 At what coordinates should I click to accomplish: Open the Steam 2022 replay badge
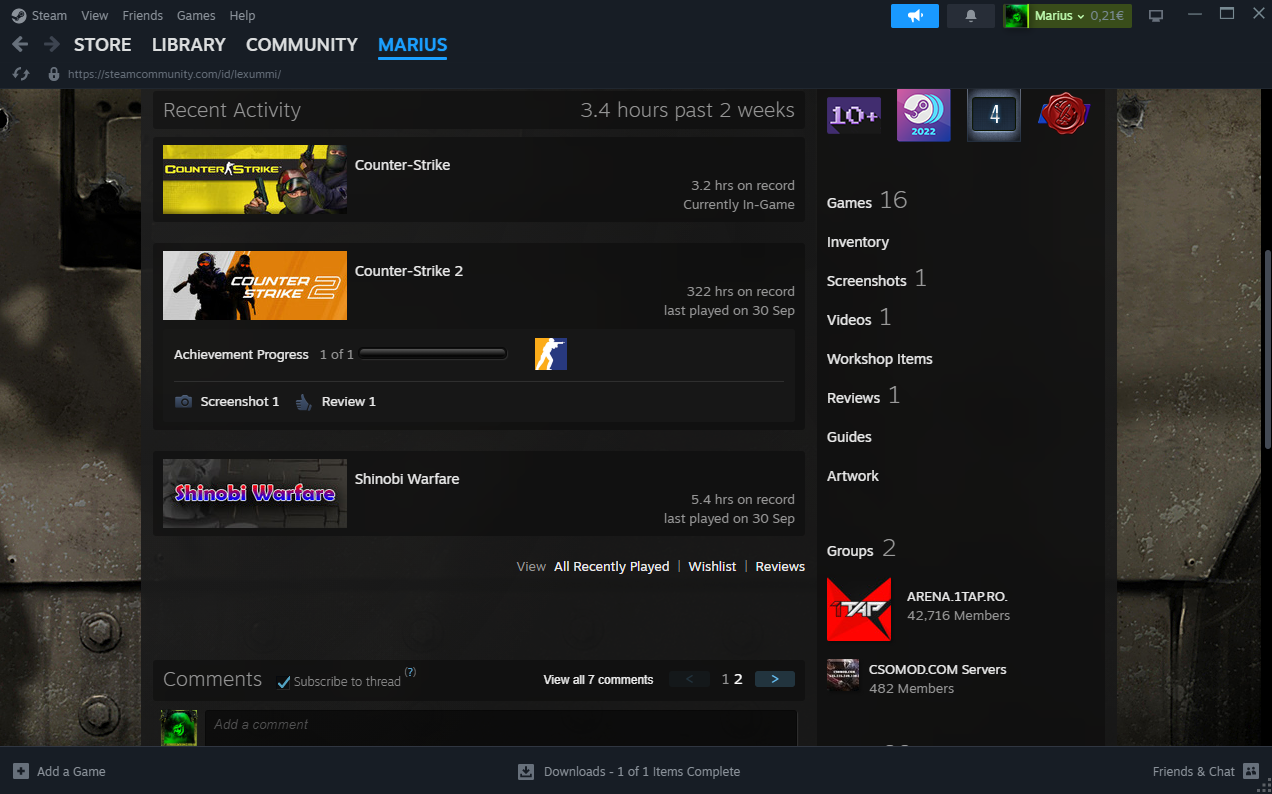[924, 115]
